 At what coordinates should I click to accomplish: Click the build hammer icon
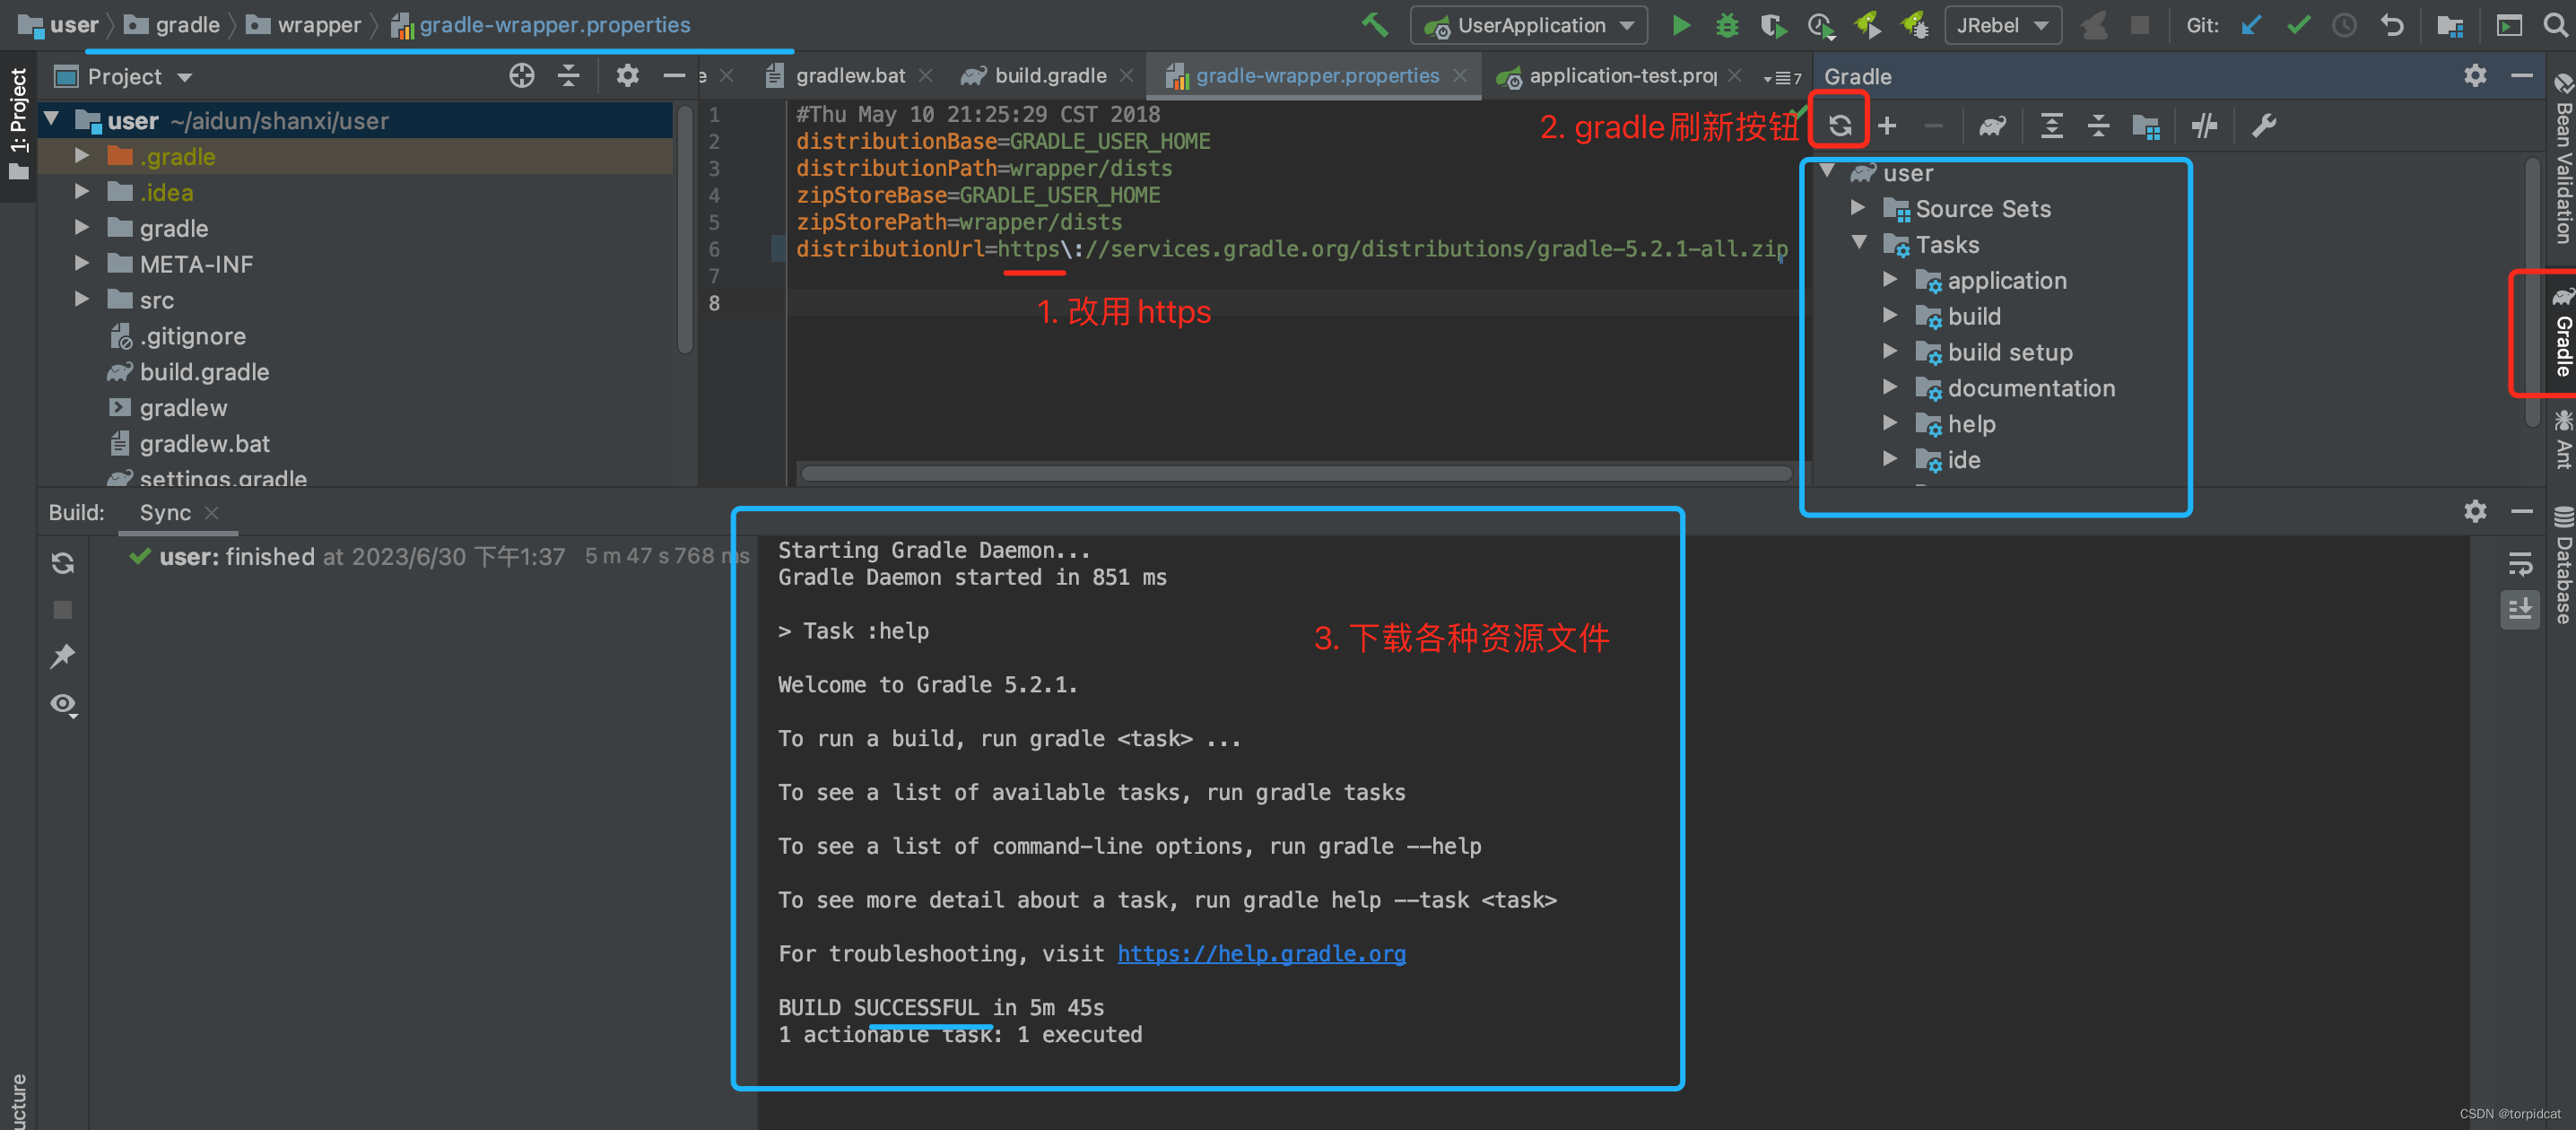tap(1375, 26)
